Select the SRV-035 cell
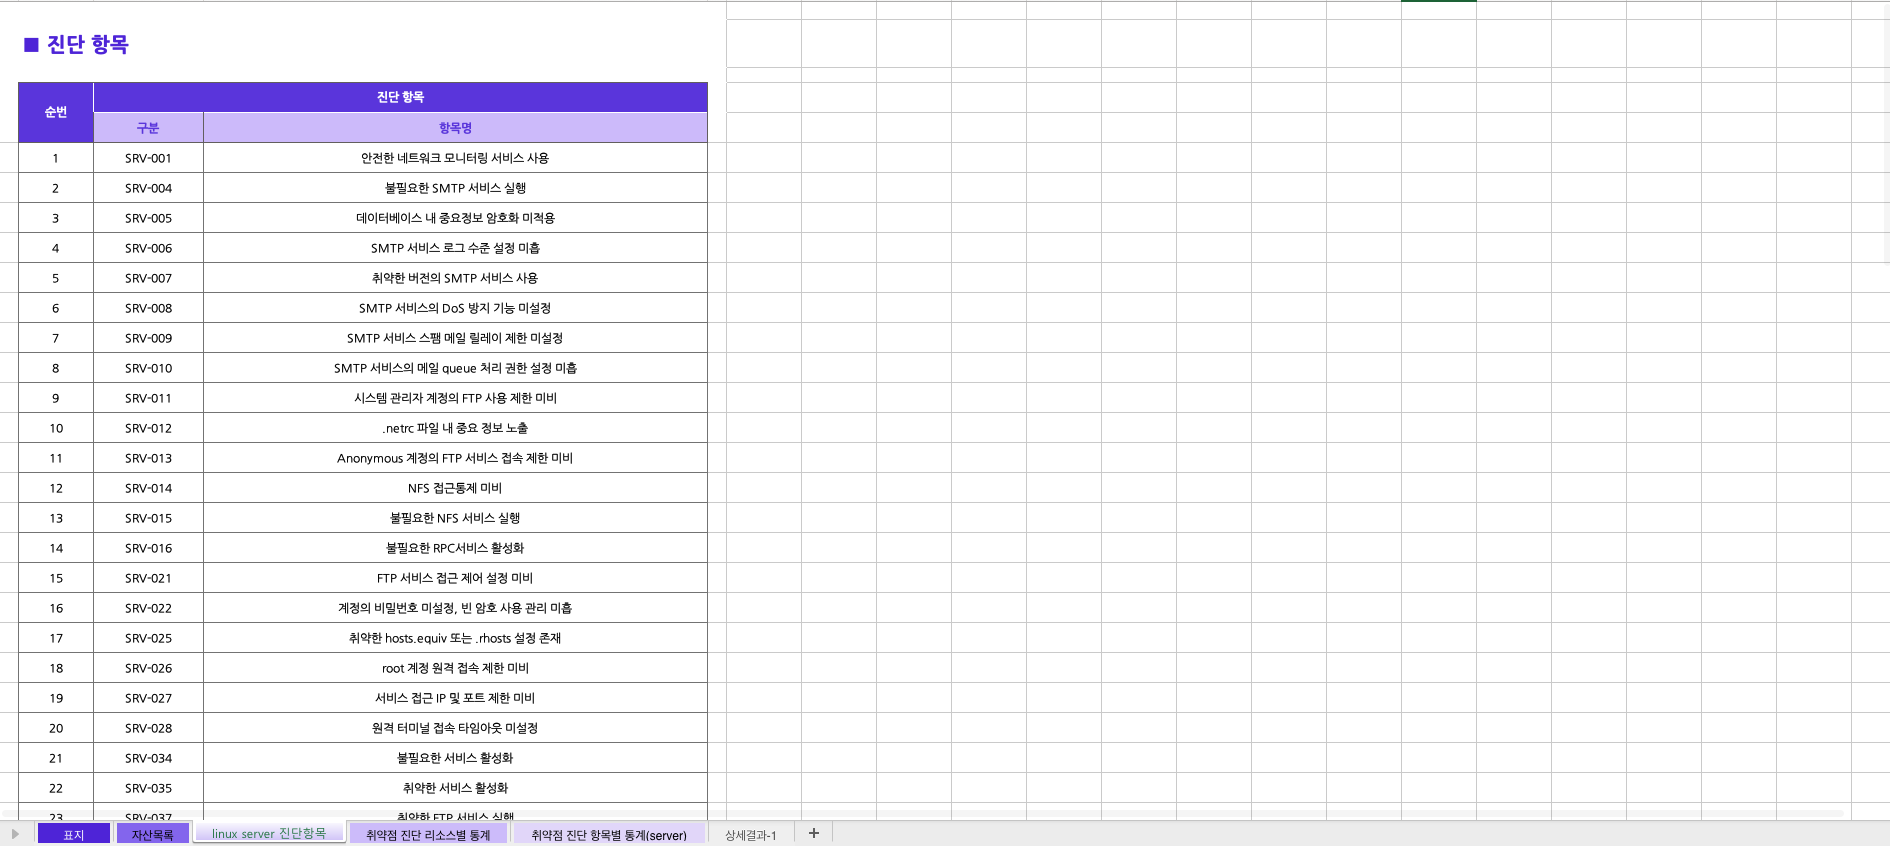 pyautogui.click(x=148, y=788)
